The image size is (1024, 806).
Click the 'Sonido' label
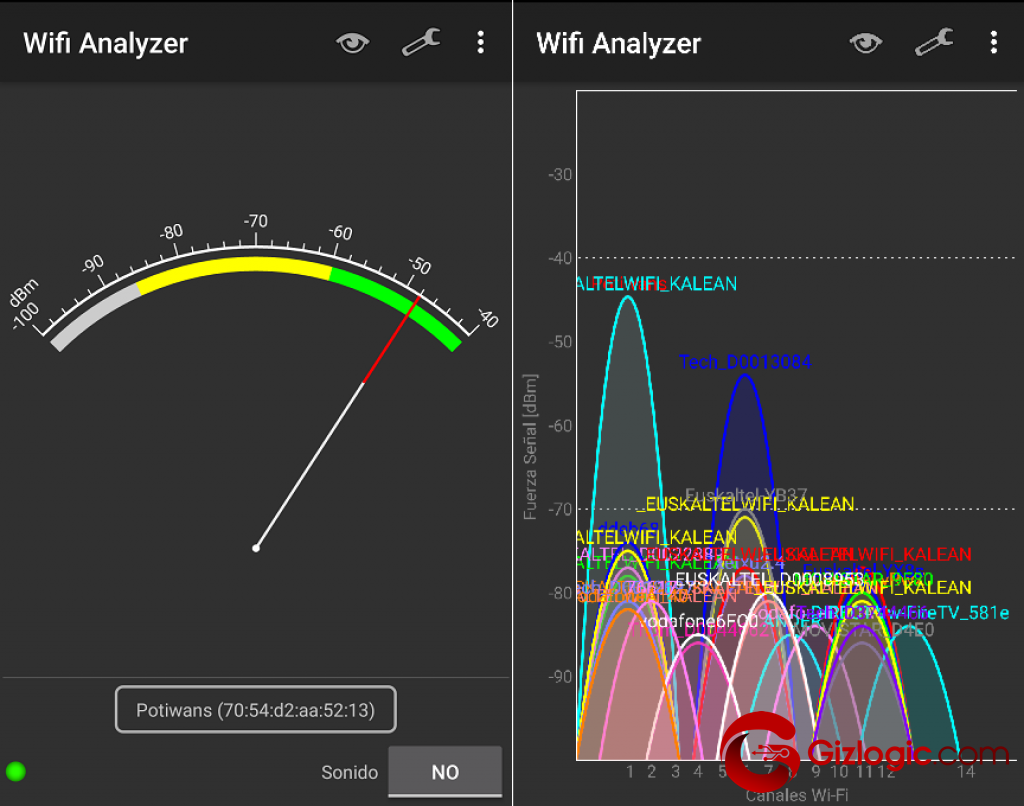(x=349, y=773)
